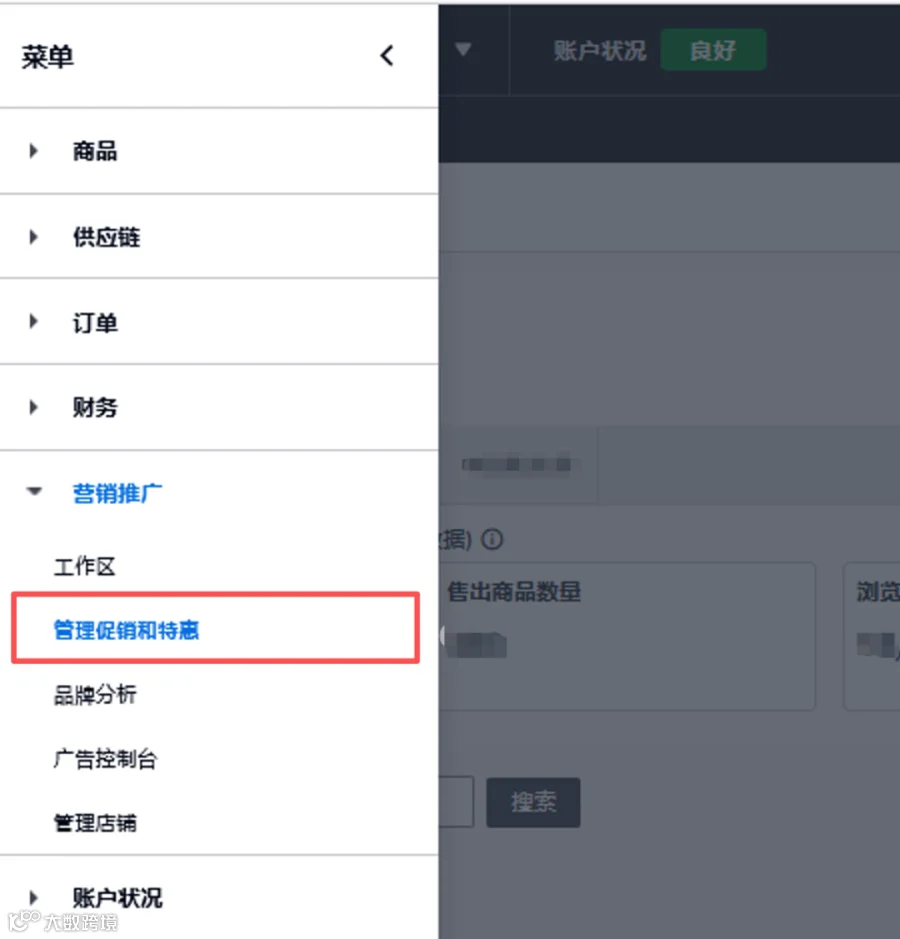Select the 售出商品数量 metric card
The height and width of the screenshot is (939, 900).
[627, 636]
